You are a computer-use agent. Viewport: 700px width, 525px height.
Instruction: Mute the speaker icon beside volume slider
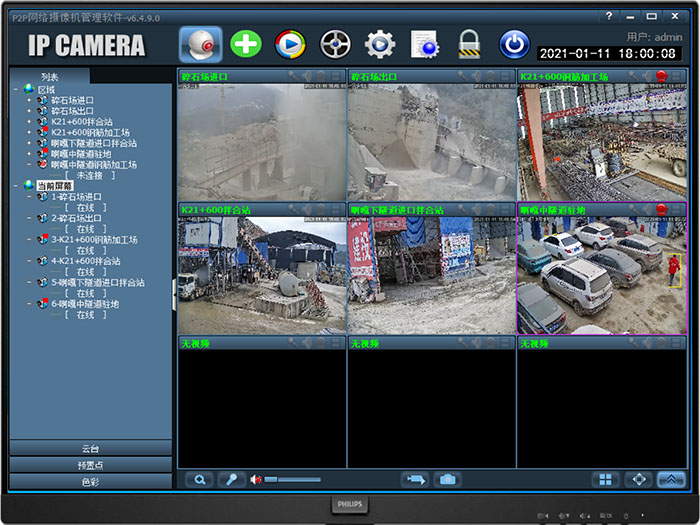(256, 480)
